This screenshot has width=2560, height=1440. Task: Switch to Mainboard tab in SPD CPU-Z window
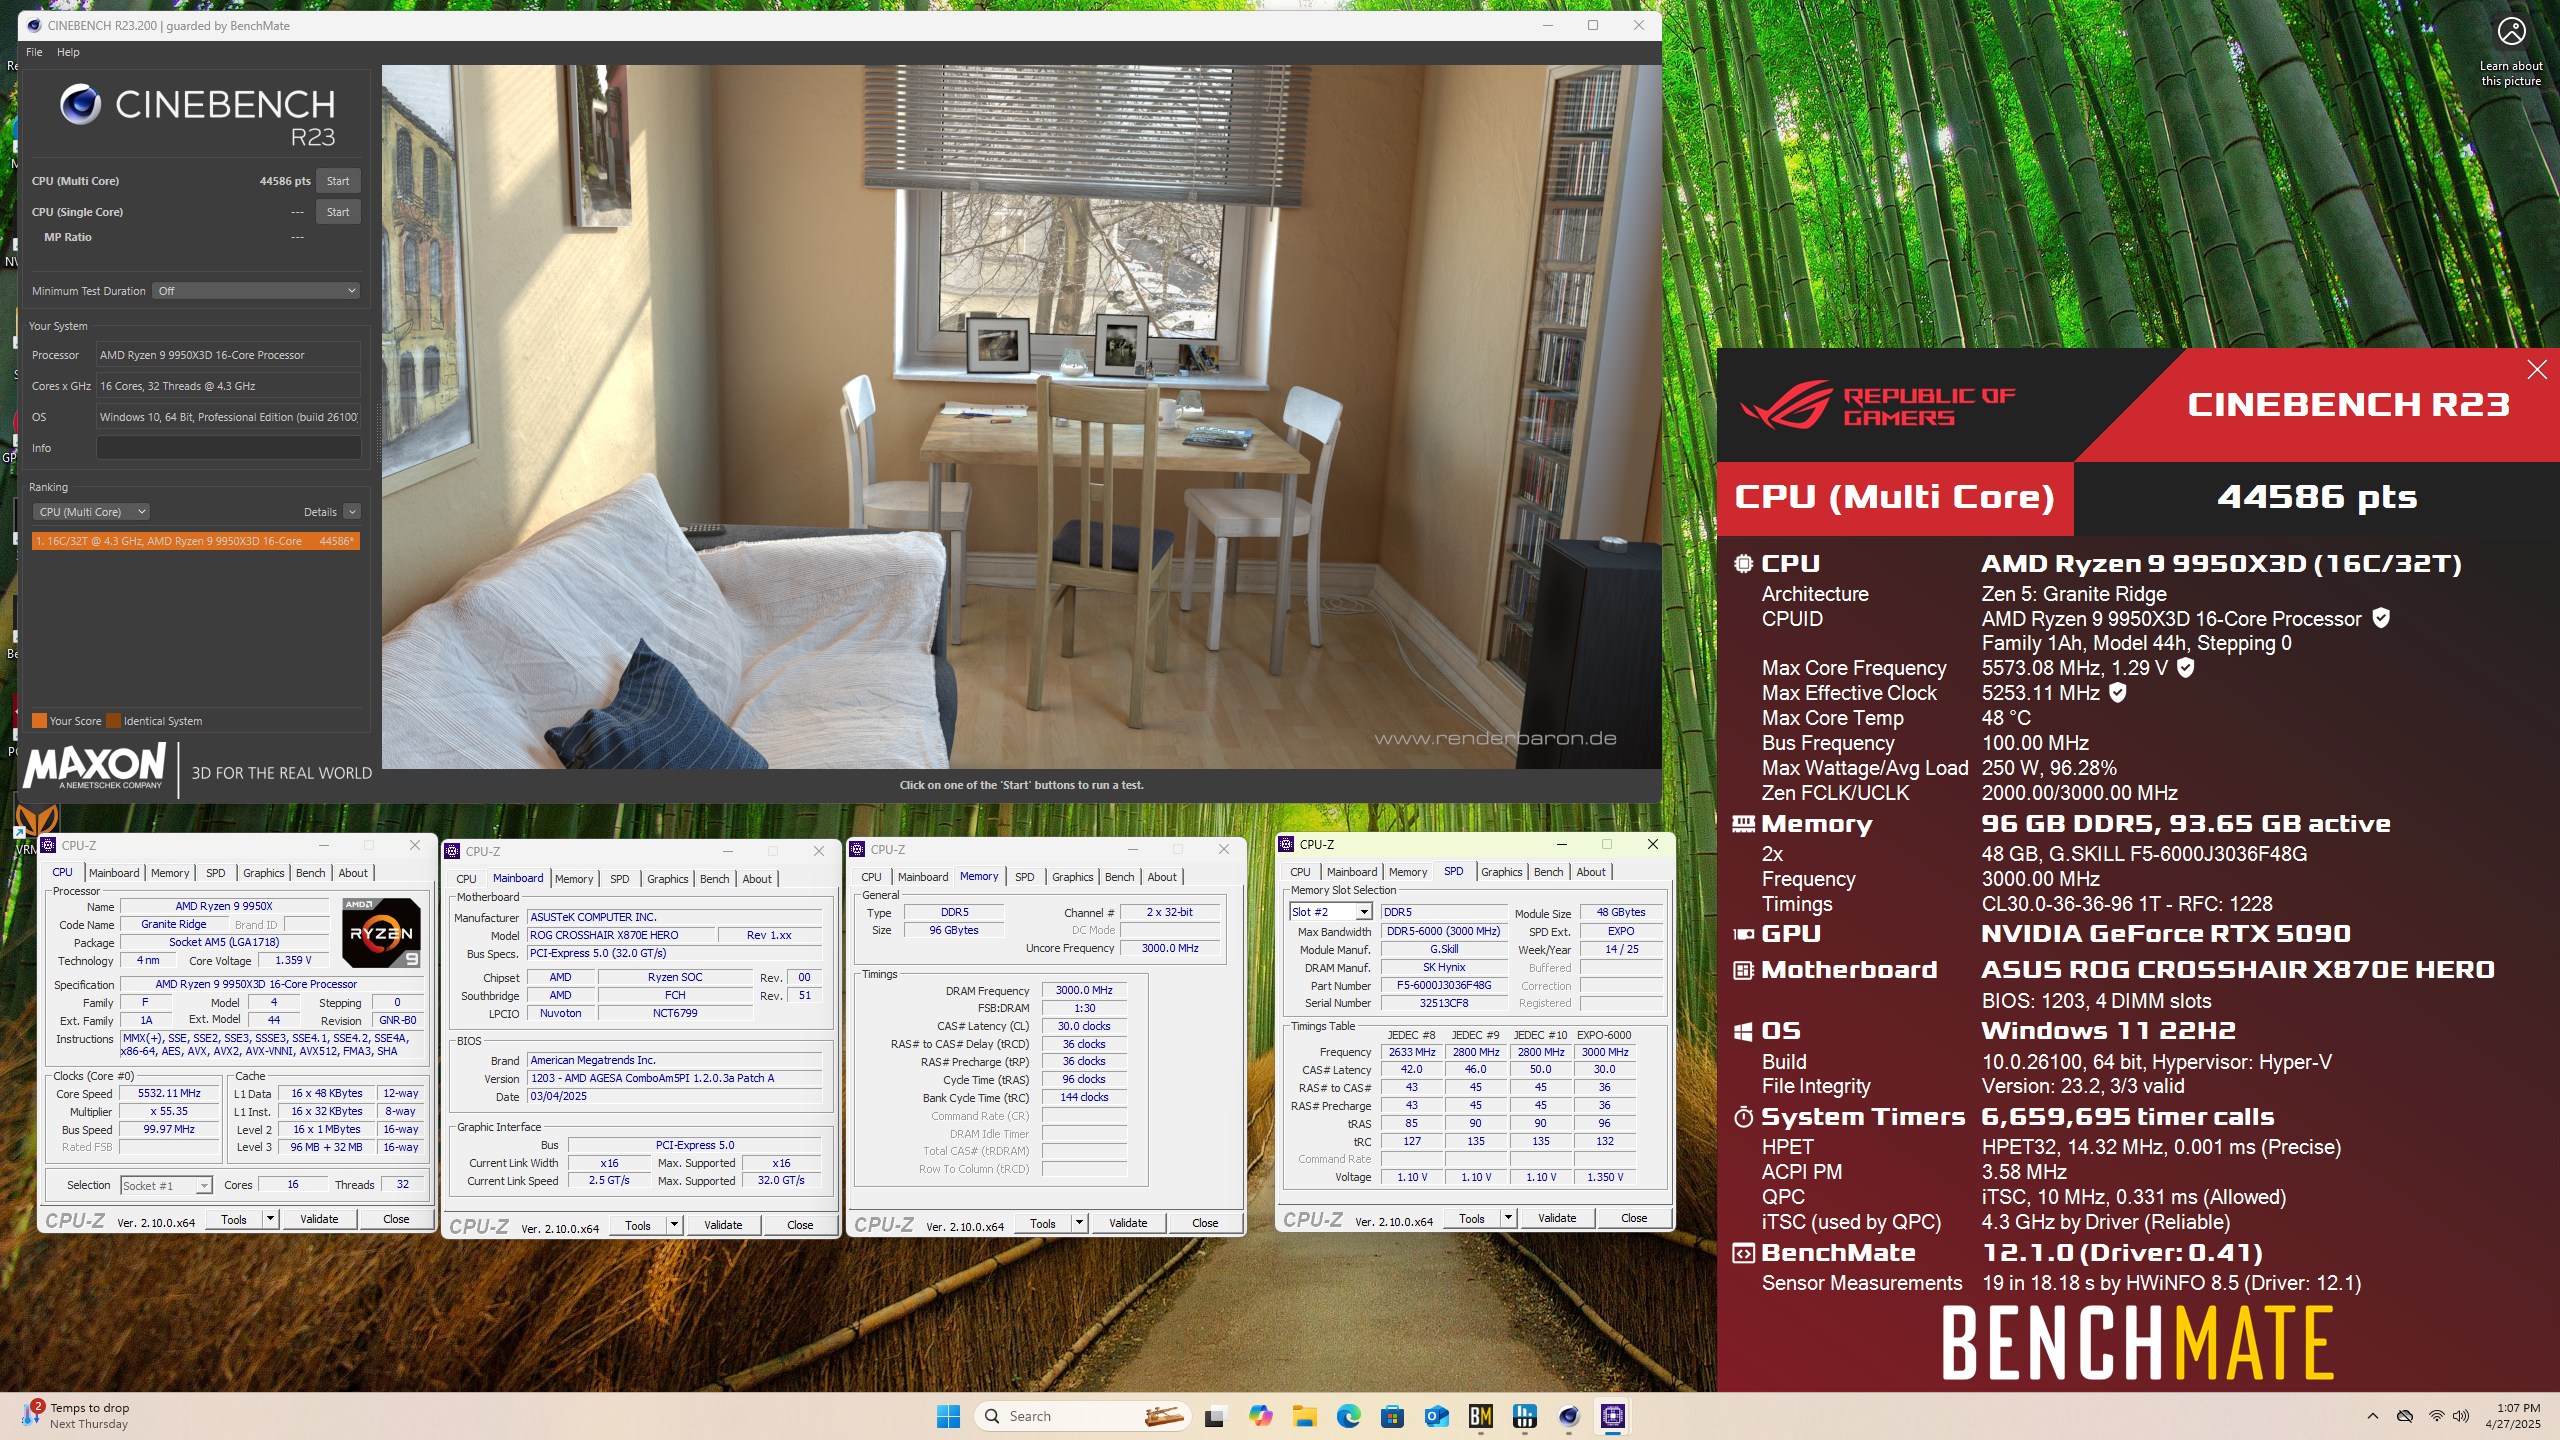click(1352, 872)
